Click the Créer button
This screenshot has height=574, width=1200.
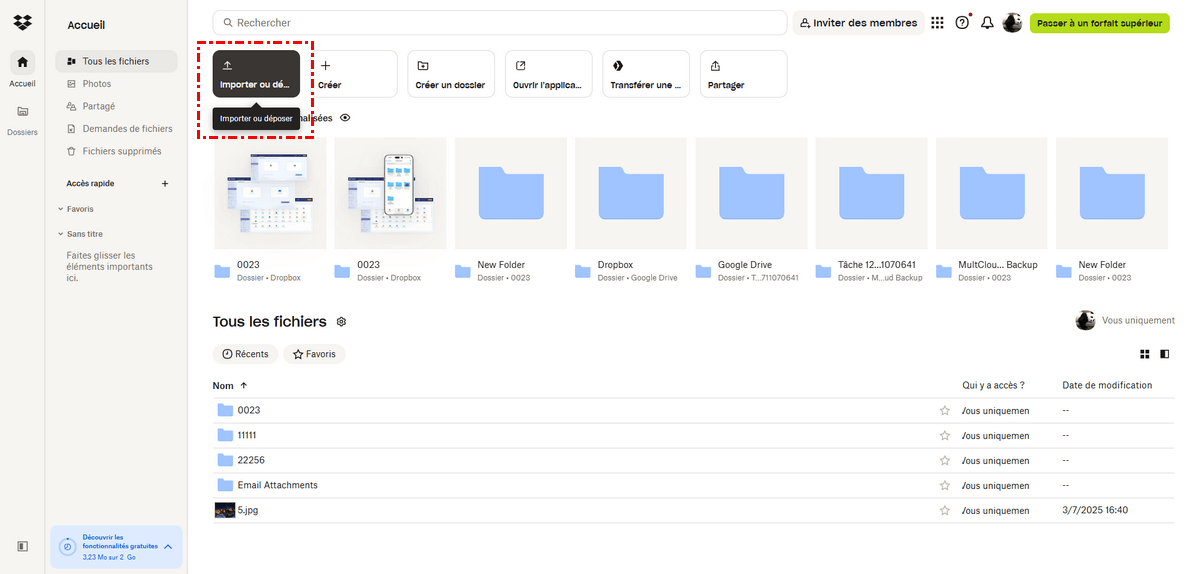tap(354, 74)
